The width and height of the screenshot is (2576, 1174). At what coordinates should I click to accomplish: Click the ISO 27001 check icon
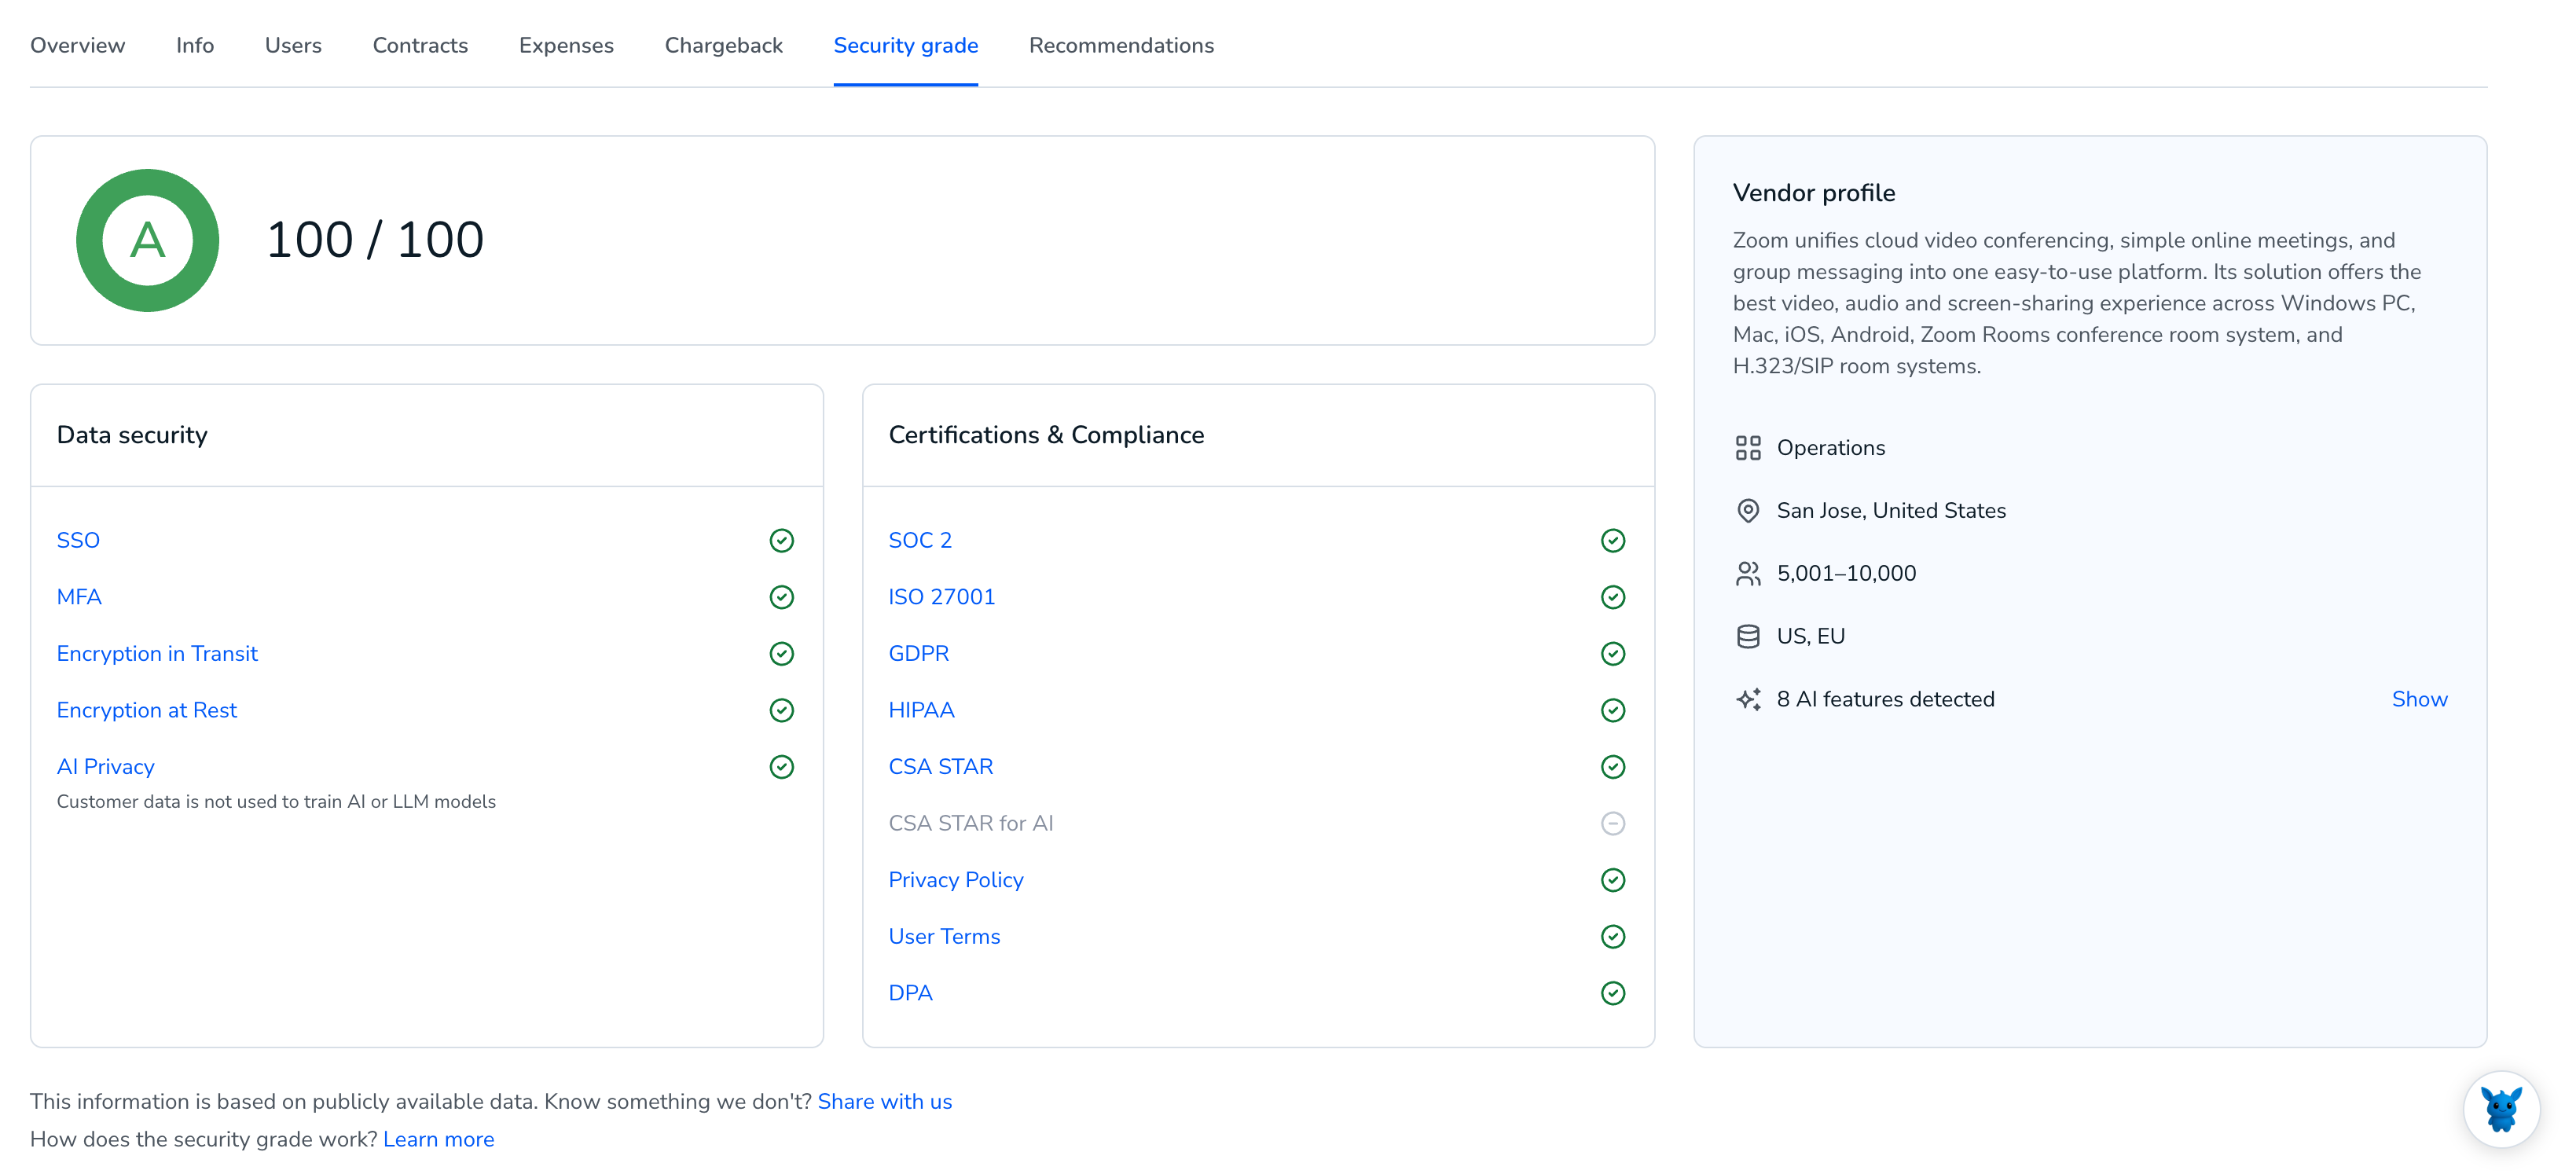click(x=1613, y=597)
